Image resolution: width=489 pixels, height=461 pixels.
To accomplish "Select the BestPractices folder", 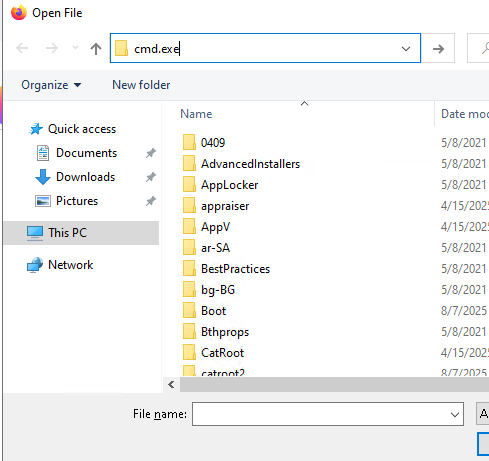I will pos(235,269).
